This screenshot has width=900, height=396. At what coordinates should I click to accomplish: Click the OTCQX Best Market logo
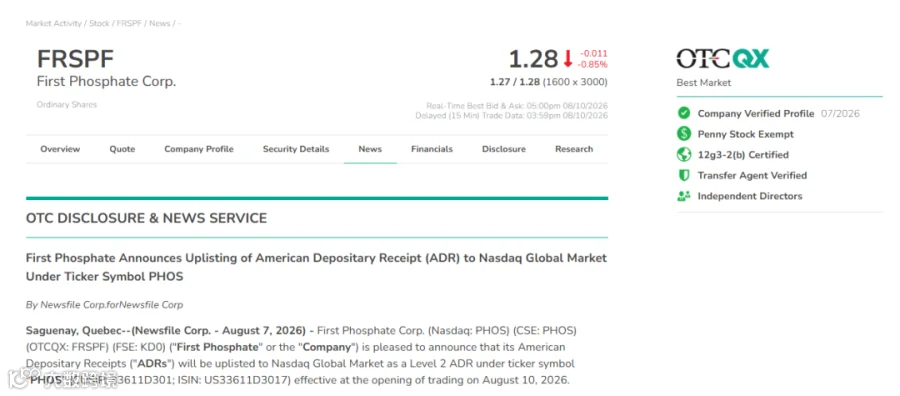point(723,59)
